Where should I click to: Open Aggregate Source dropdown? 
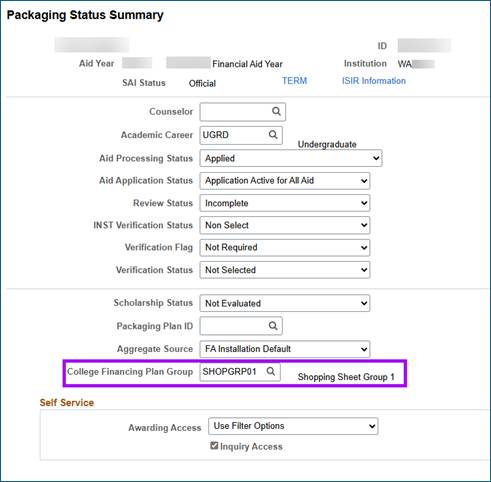(285, 349)
